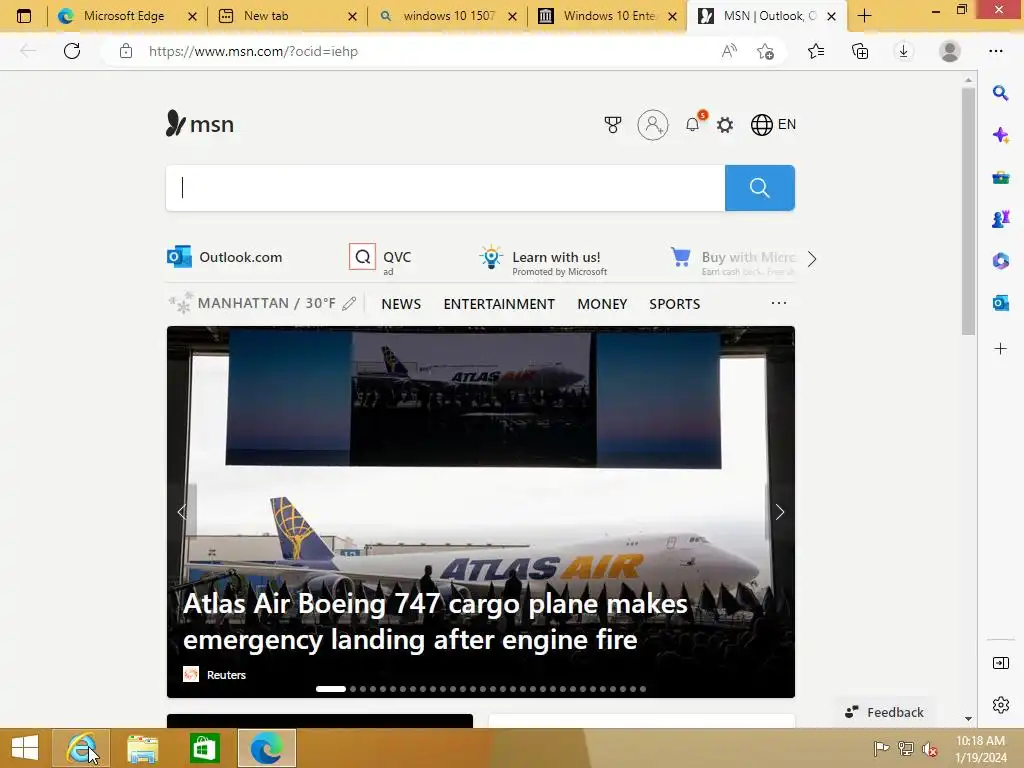Add this page to favorites with the star-plus icon
This screenshot has height=768, width=1024.
click(765, 51)
